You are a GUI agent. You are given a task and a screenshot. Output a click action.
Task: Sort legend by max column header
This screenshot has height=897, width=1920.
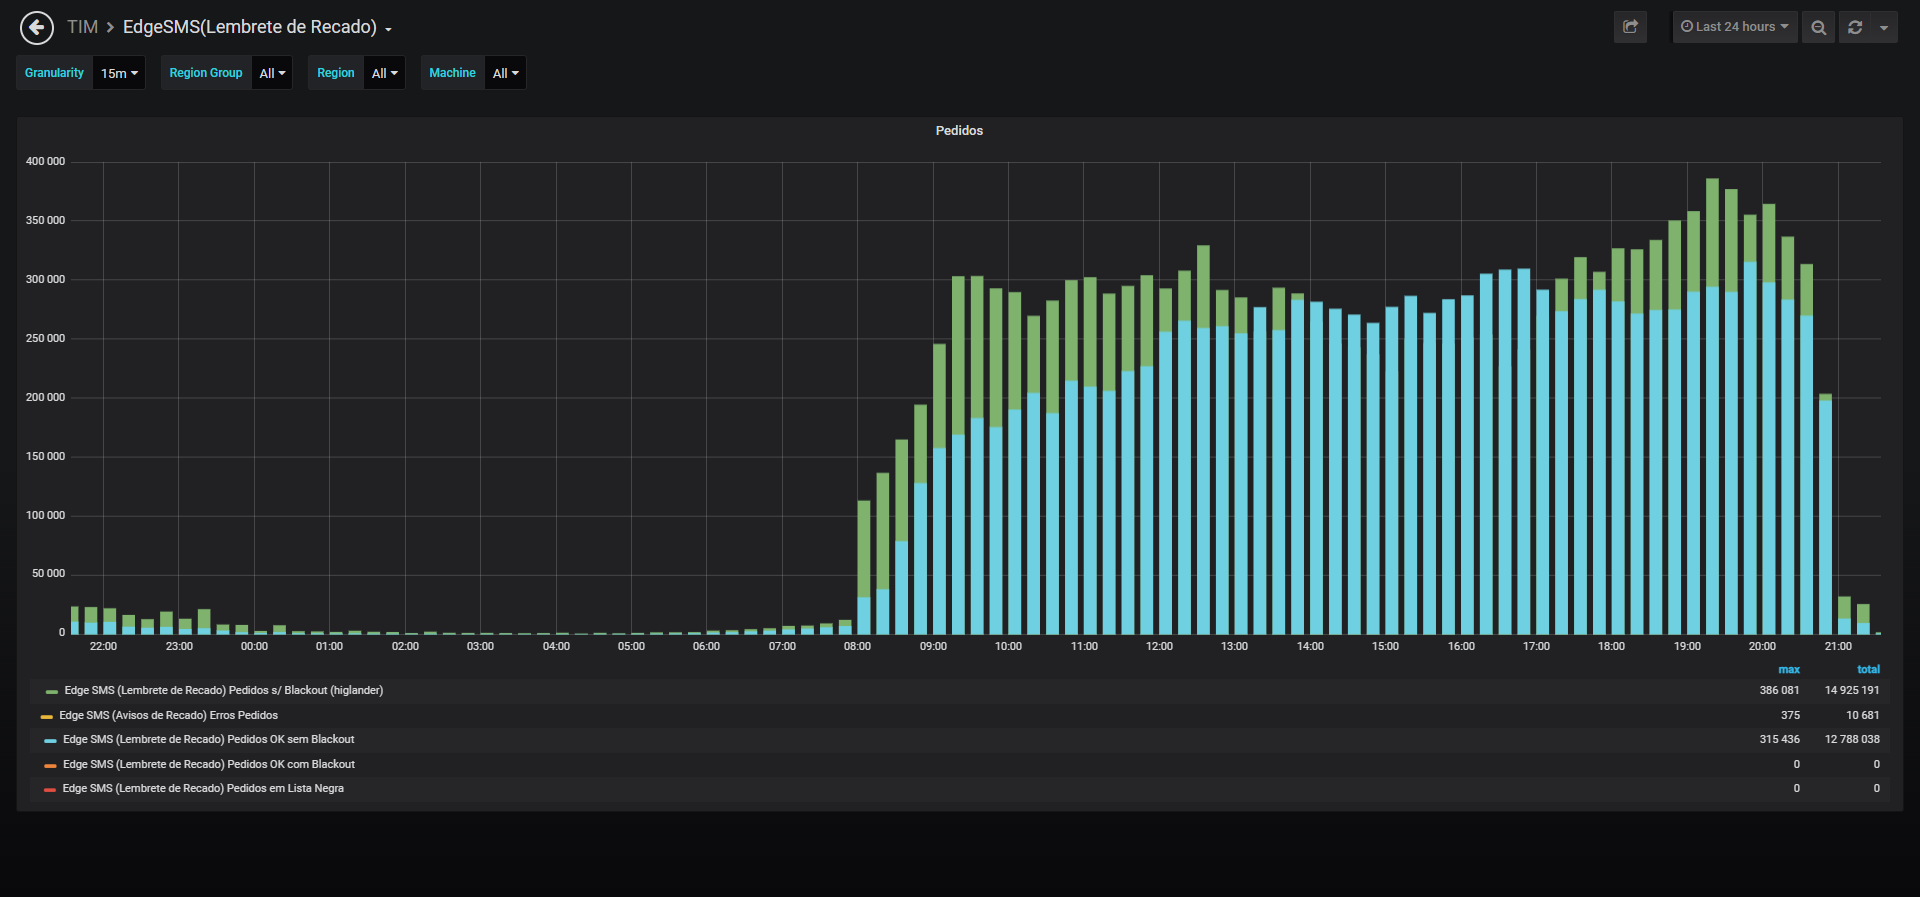click(x=1789, y=669)
